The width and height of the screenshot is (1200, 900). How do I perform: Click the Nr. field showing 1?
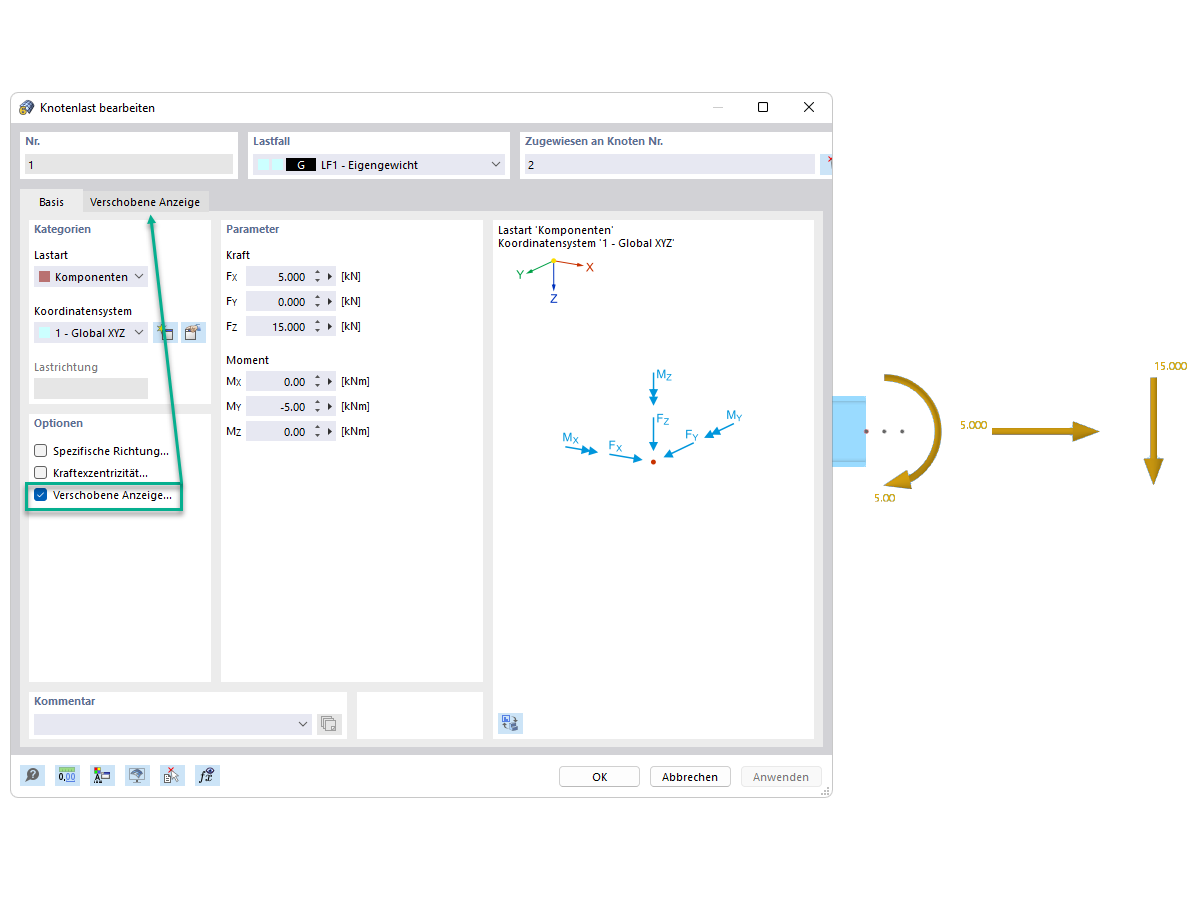128,165
